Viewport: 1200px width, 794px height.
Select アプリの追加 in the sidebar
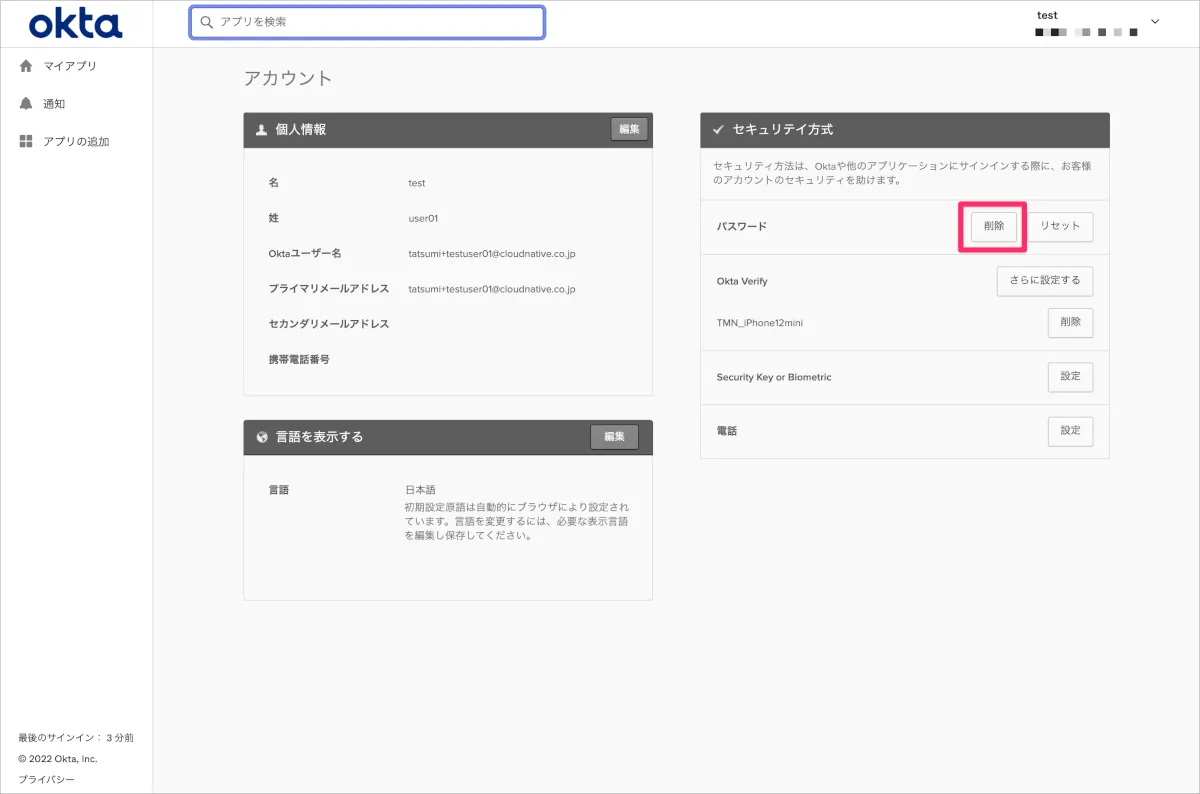(76, 142)
